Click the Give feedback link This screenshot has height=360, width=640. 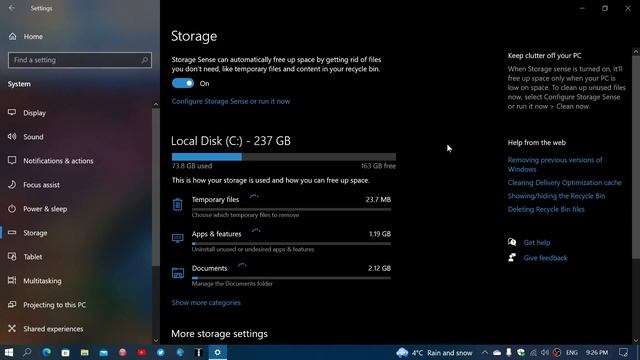tap(545, 258)
